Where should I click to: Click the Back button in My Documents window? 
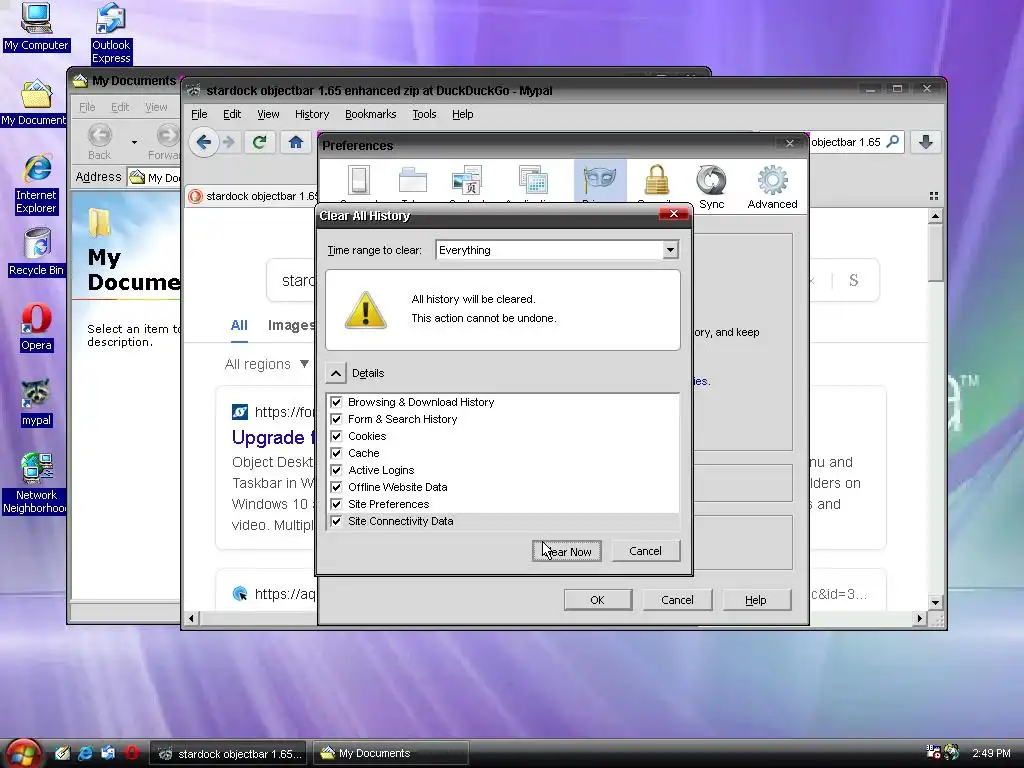click(x=99, y=141)
